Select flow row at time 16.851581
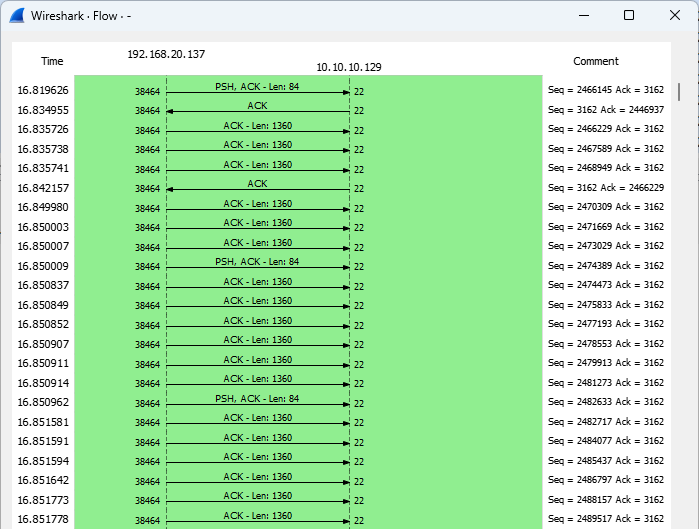This screenshot has width=699, height=529. pyautogui.click(x=341, y=422)
